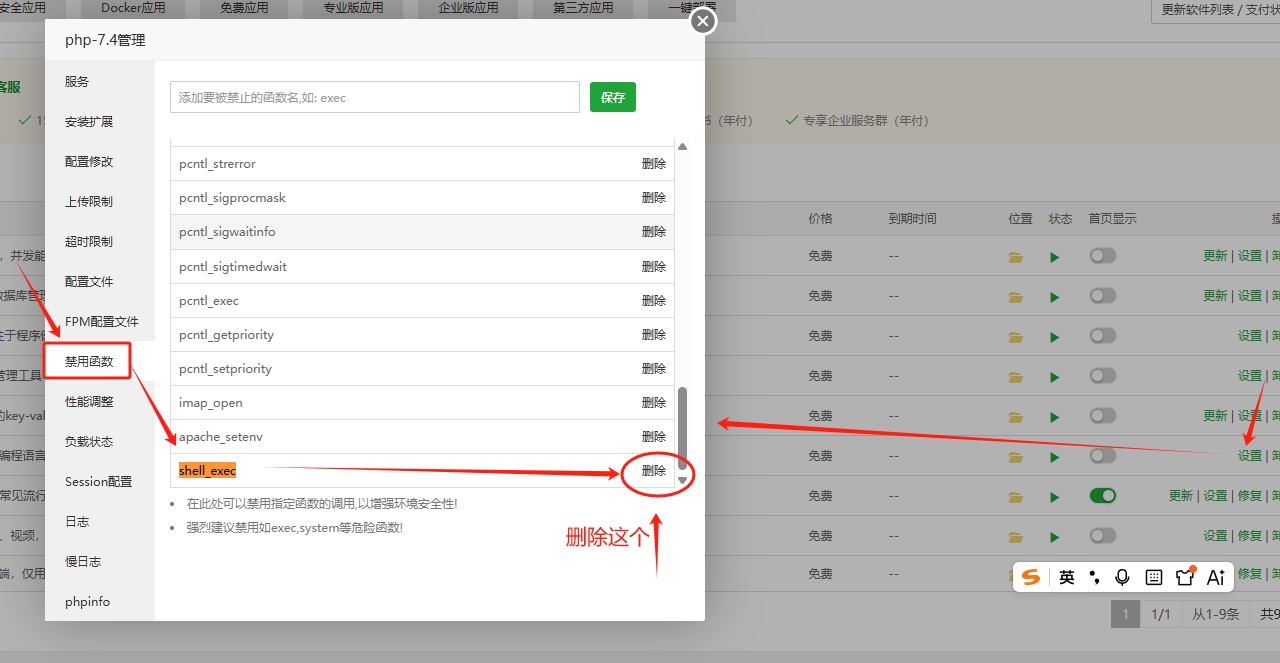1280x663 pixels.
Task: Click the Sogou input method logo icon
Action: (1031, 577)
